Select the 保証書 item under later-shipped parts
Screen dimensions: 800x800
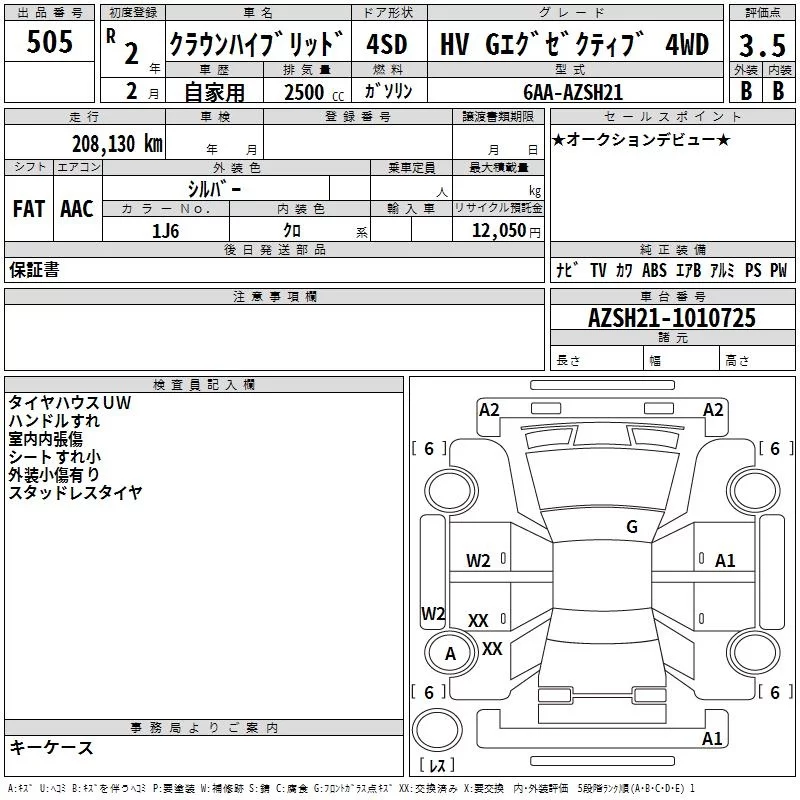(34, 269)
